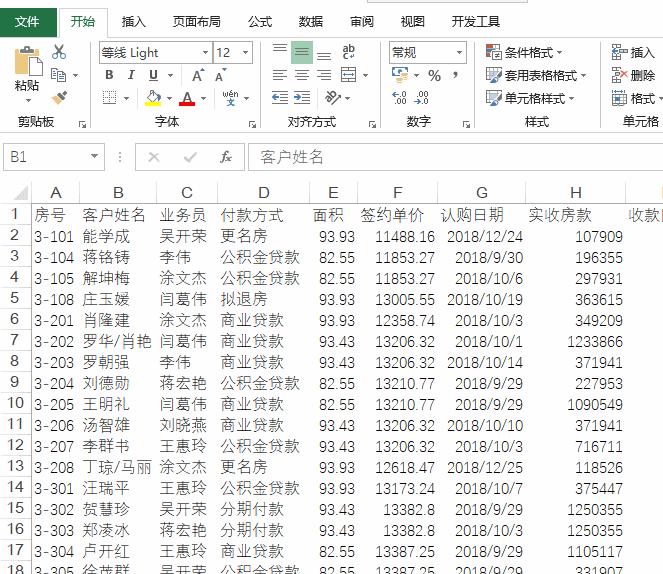663x574 pixels.
Task: Toggle underline formatting
Action: [153, 75]
